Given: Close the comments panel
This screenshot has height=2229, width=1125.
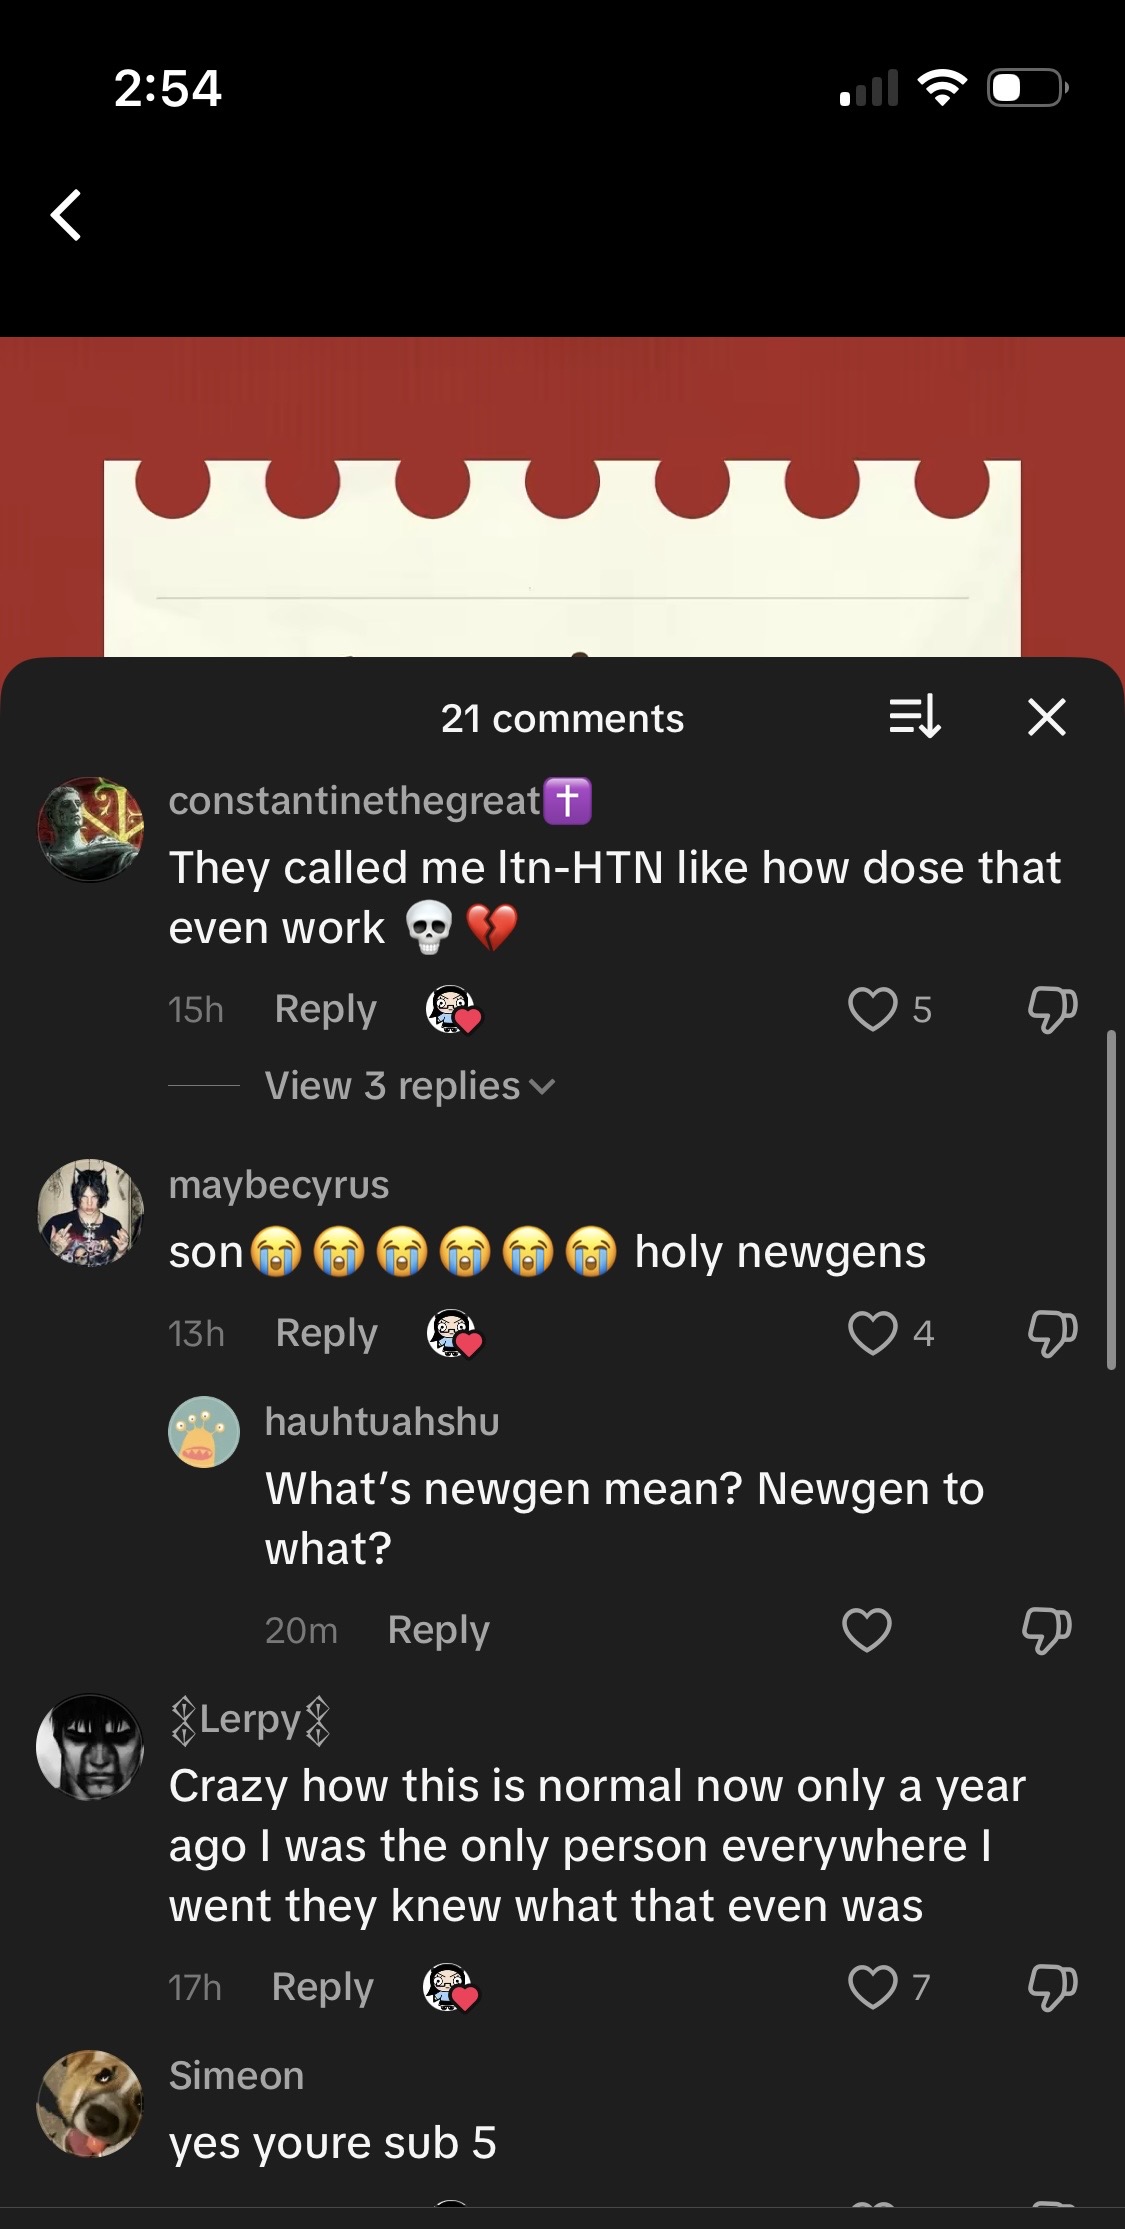Looking at the screenshot, I should click(1046, 717).
